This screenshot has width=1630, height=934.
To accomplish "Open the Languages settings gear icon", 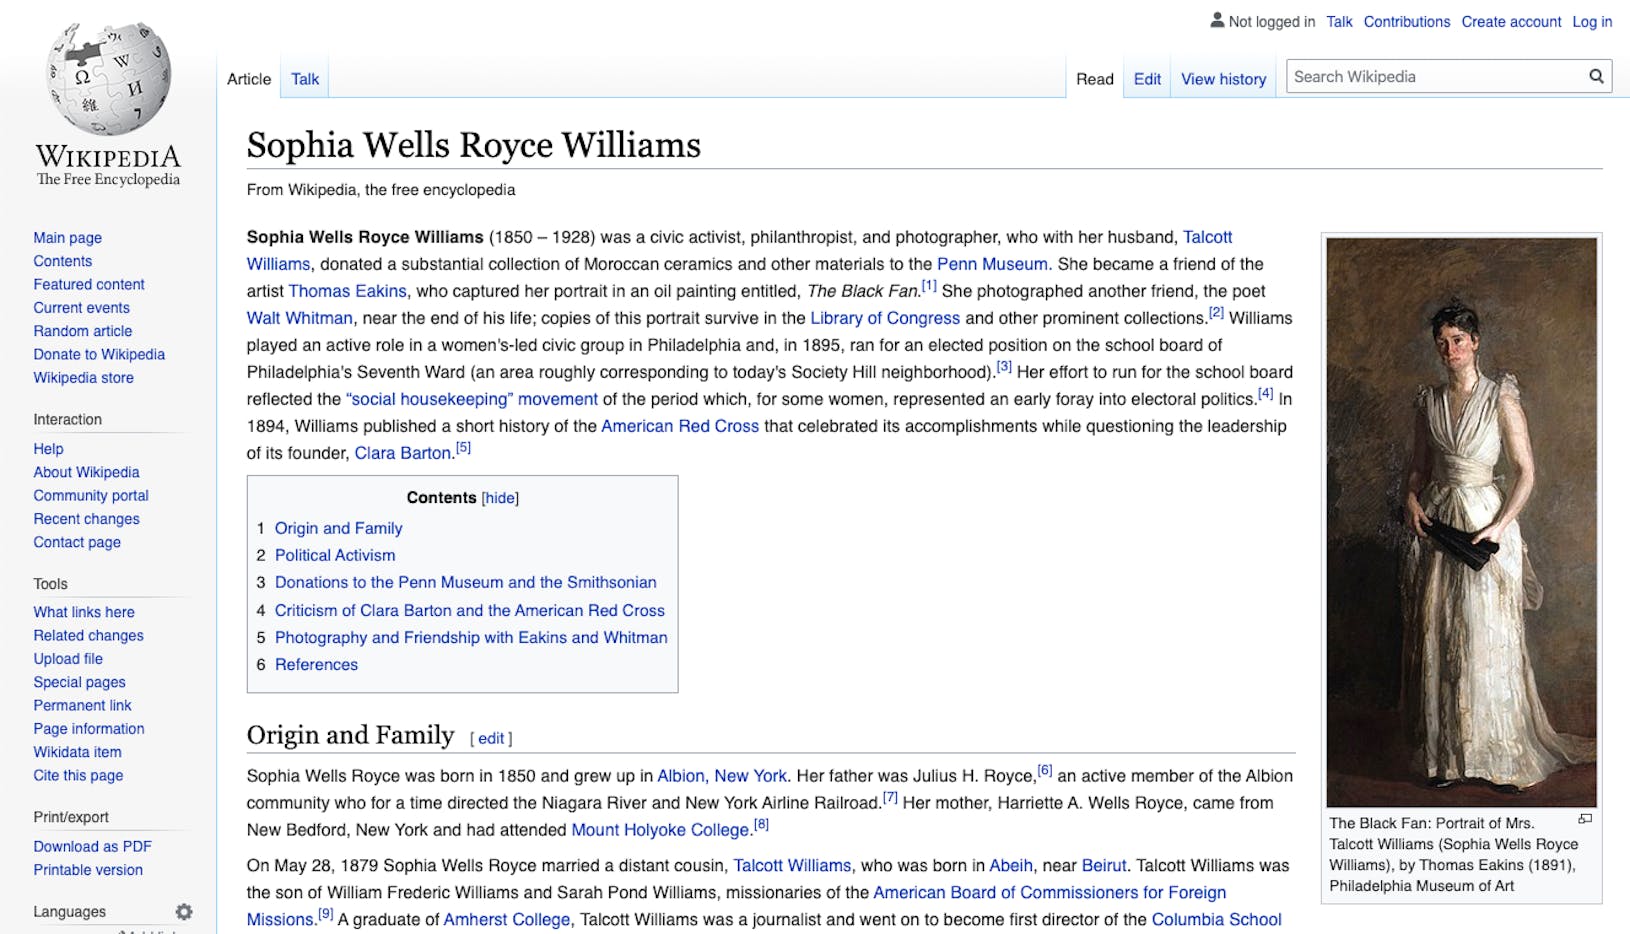I will [184, 911].
